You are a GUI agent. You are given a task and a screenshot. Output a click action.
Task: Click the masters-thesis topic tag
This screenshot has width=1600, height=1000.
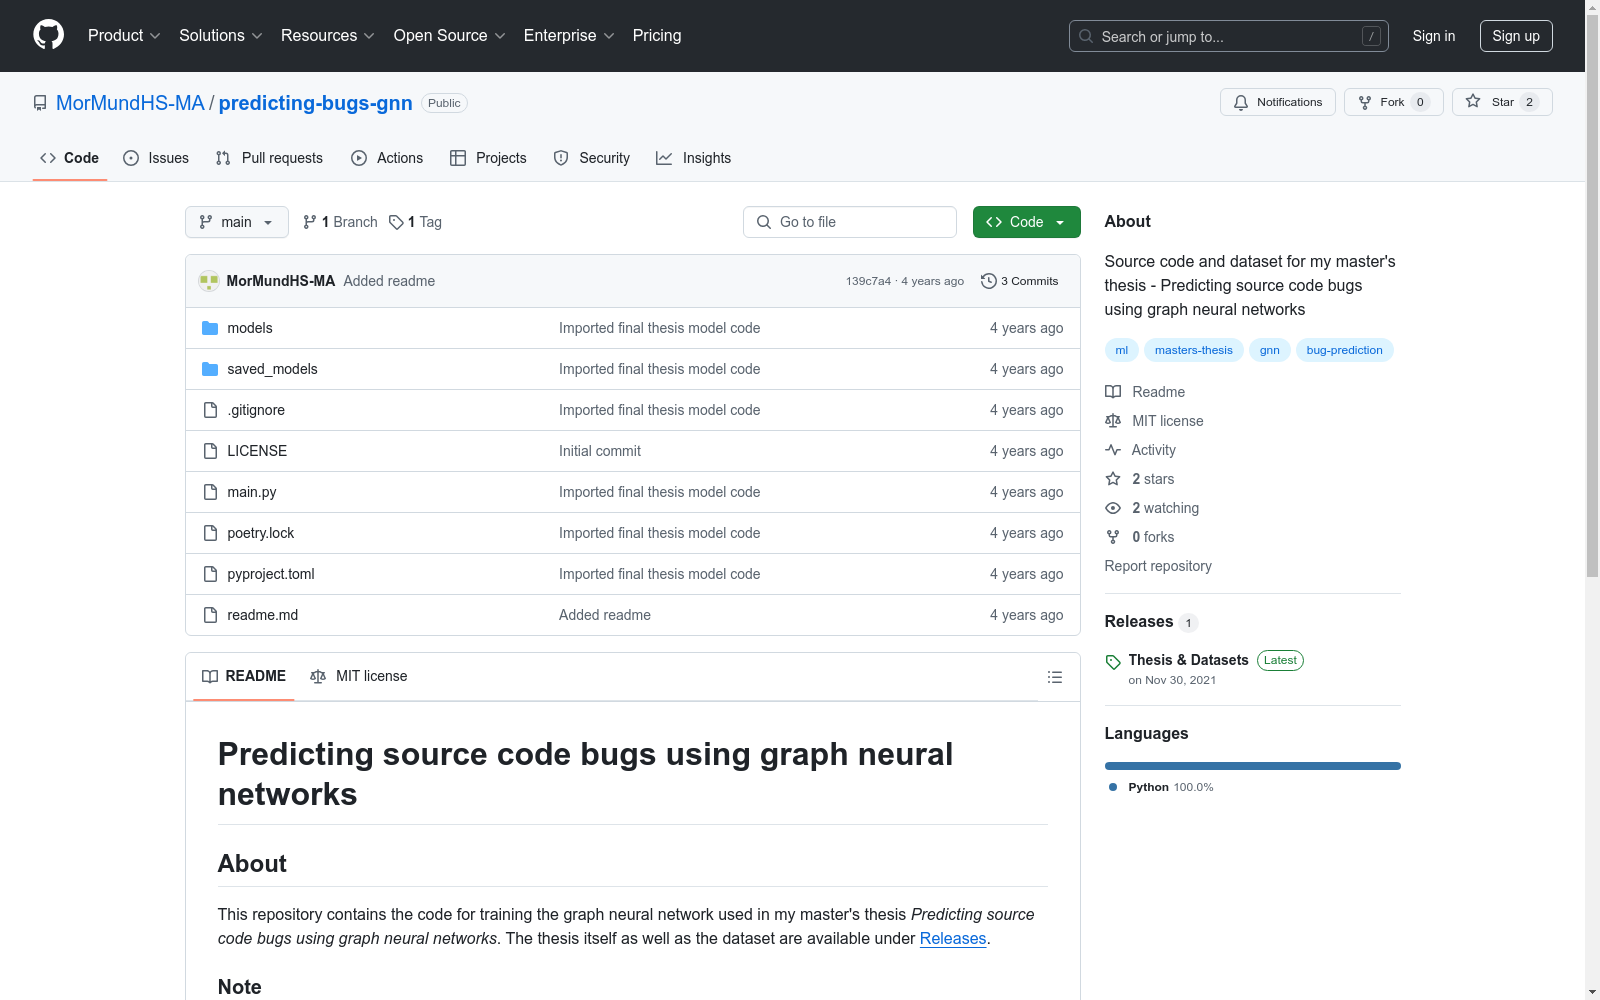coord(1194,350)
